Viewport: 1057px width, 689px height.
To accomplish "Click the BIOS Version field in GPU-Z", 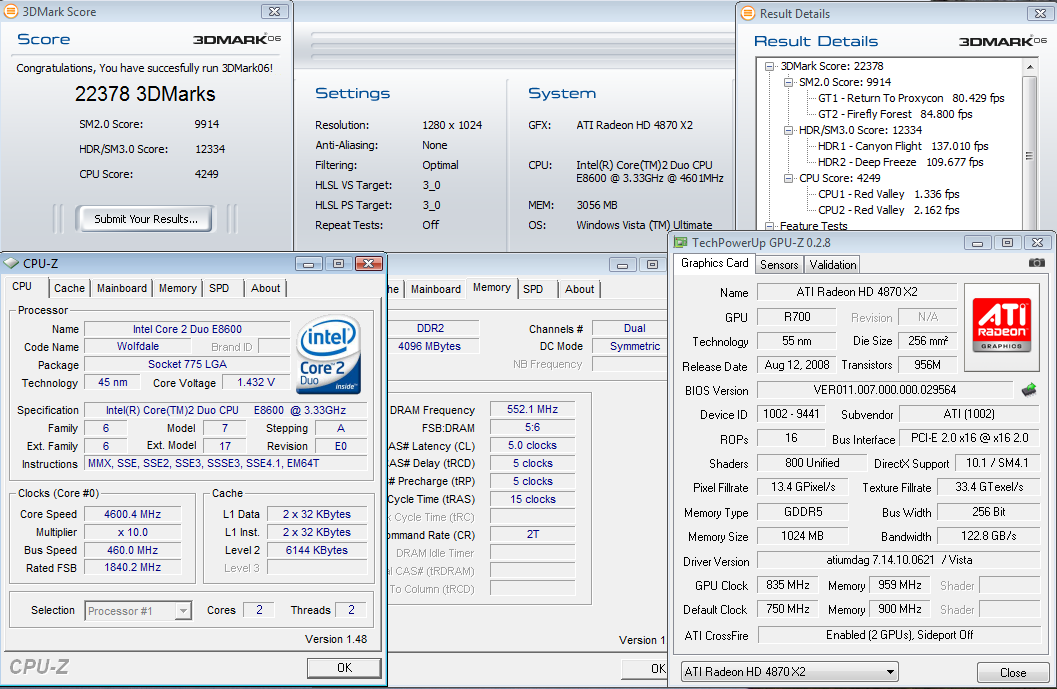I will click(884, 390).
